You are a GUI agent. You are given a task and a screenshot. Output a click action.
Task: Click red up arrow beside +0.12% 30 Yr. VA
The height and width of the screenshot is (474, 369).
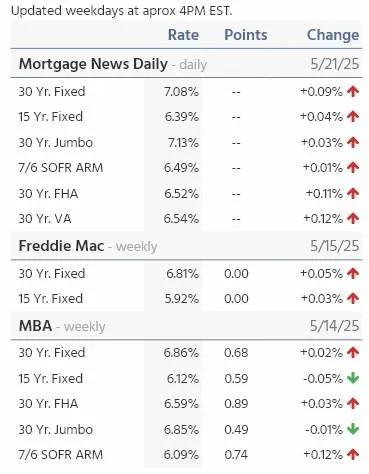353,219
